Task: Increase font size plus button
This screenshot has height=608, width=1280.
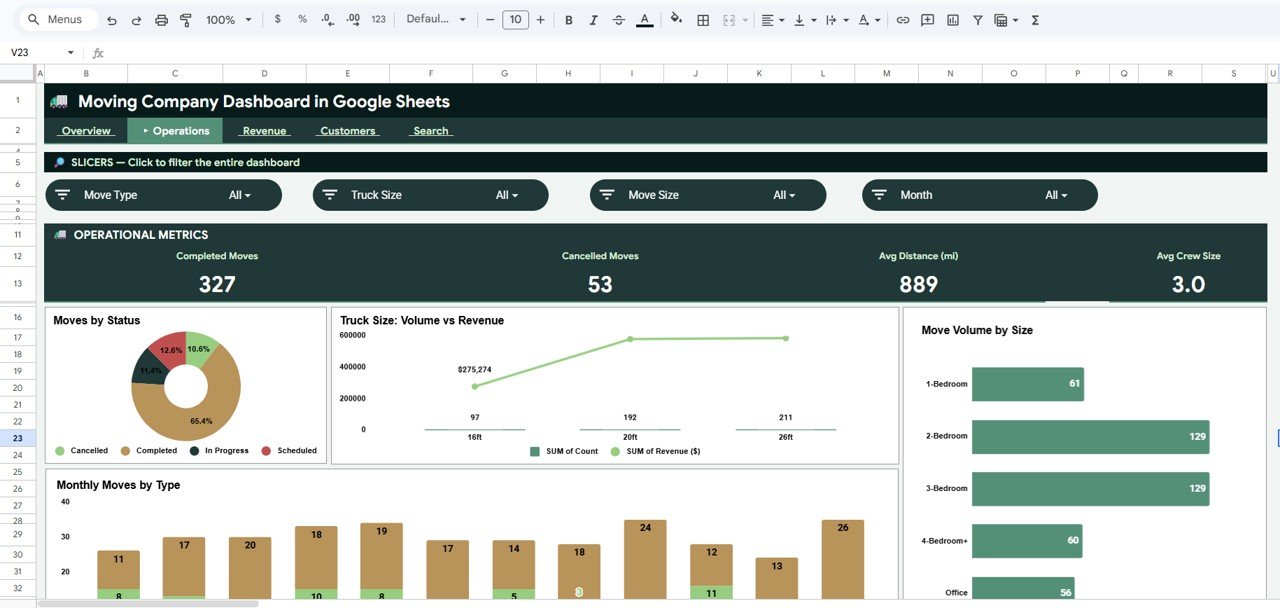Action: (541, 20)
